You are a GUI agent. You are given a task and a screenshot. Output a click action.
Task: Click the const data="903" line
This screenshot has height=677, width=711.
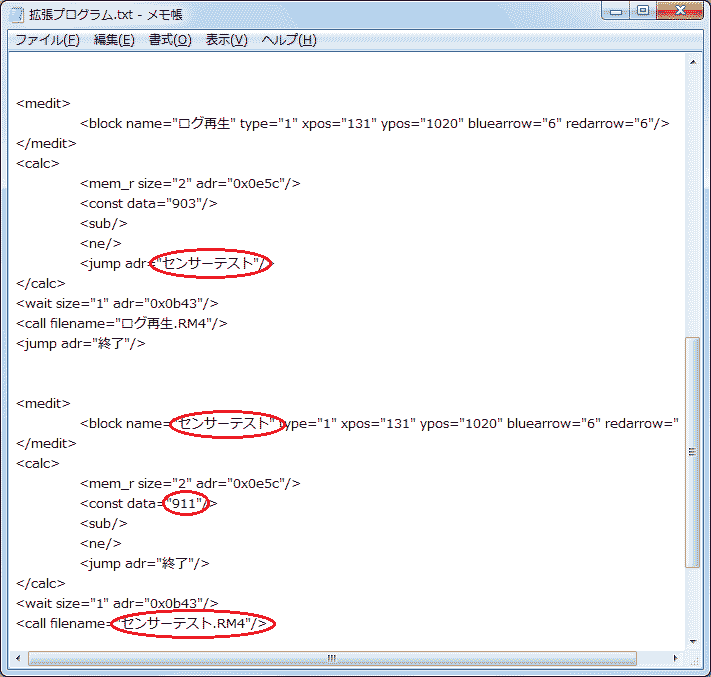149,204
